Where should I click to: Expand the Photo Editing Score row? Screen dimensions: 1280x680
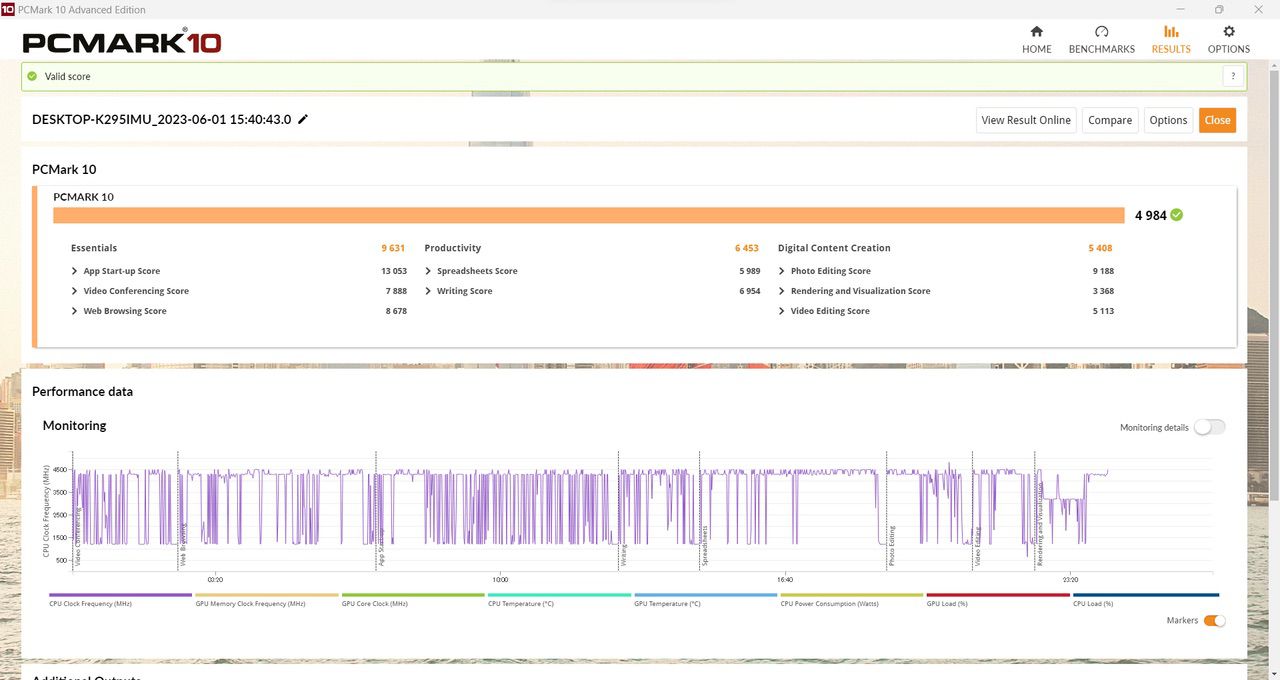(782, 271)
